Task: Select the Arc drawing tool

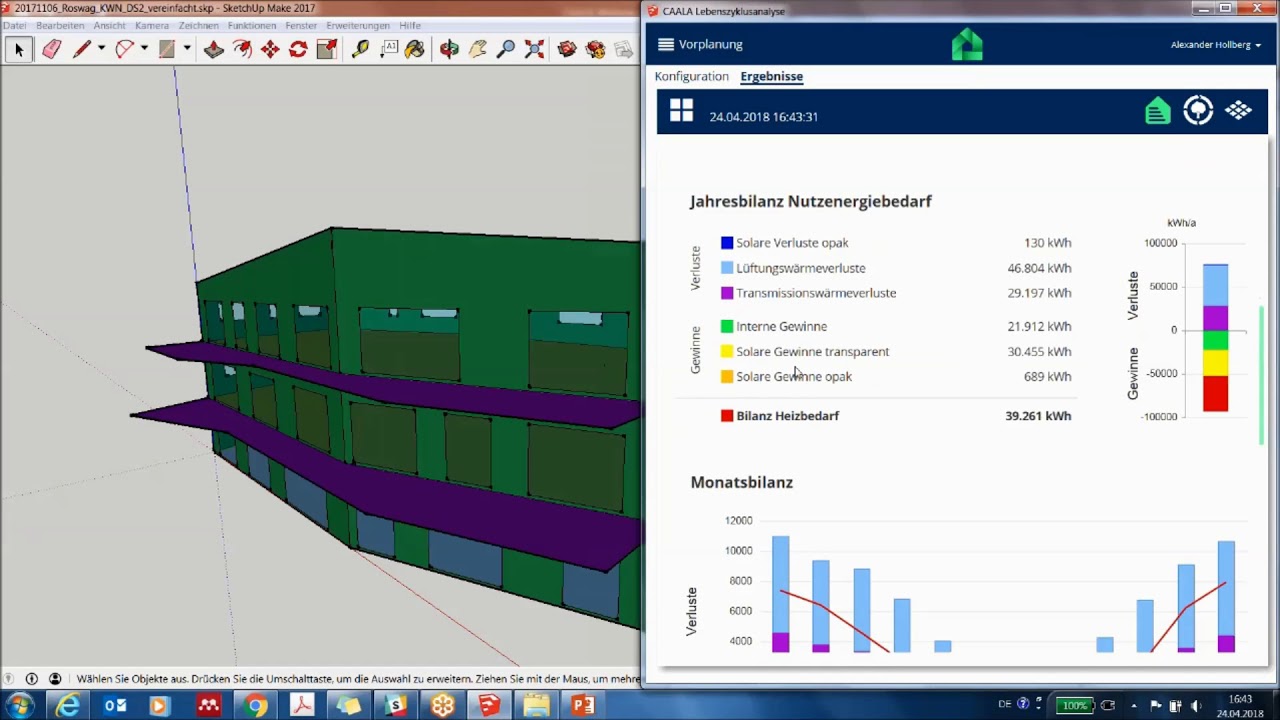Action: point(125,49)
